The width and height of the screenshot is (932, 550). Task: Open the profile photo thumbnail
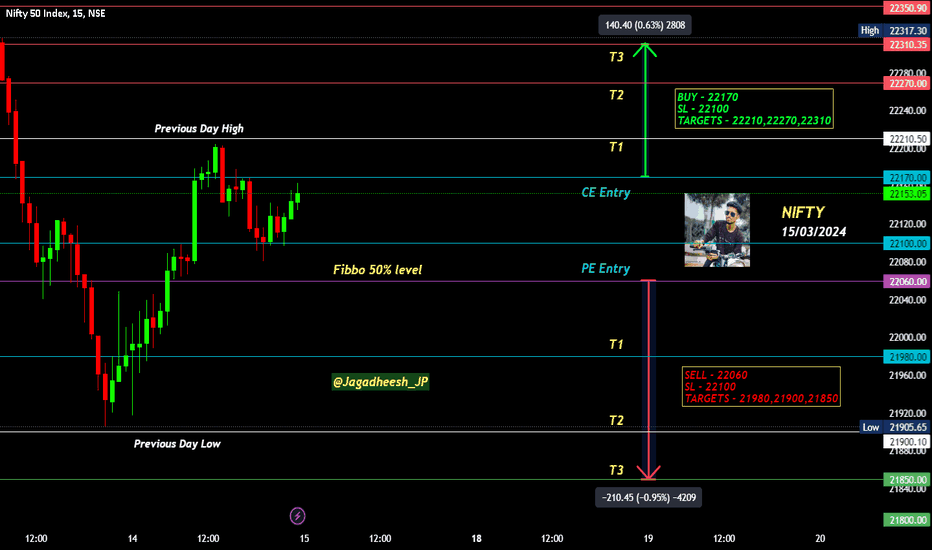[717, 230]
